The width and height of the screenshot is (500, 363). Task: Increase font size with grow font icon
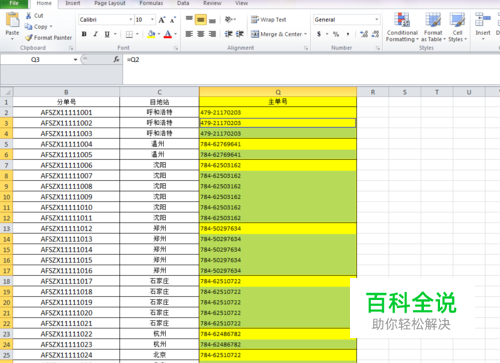point(162,20)
